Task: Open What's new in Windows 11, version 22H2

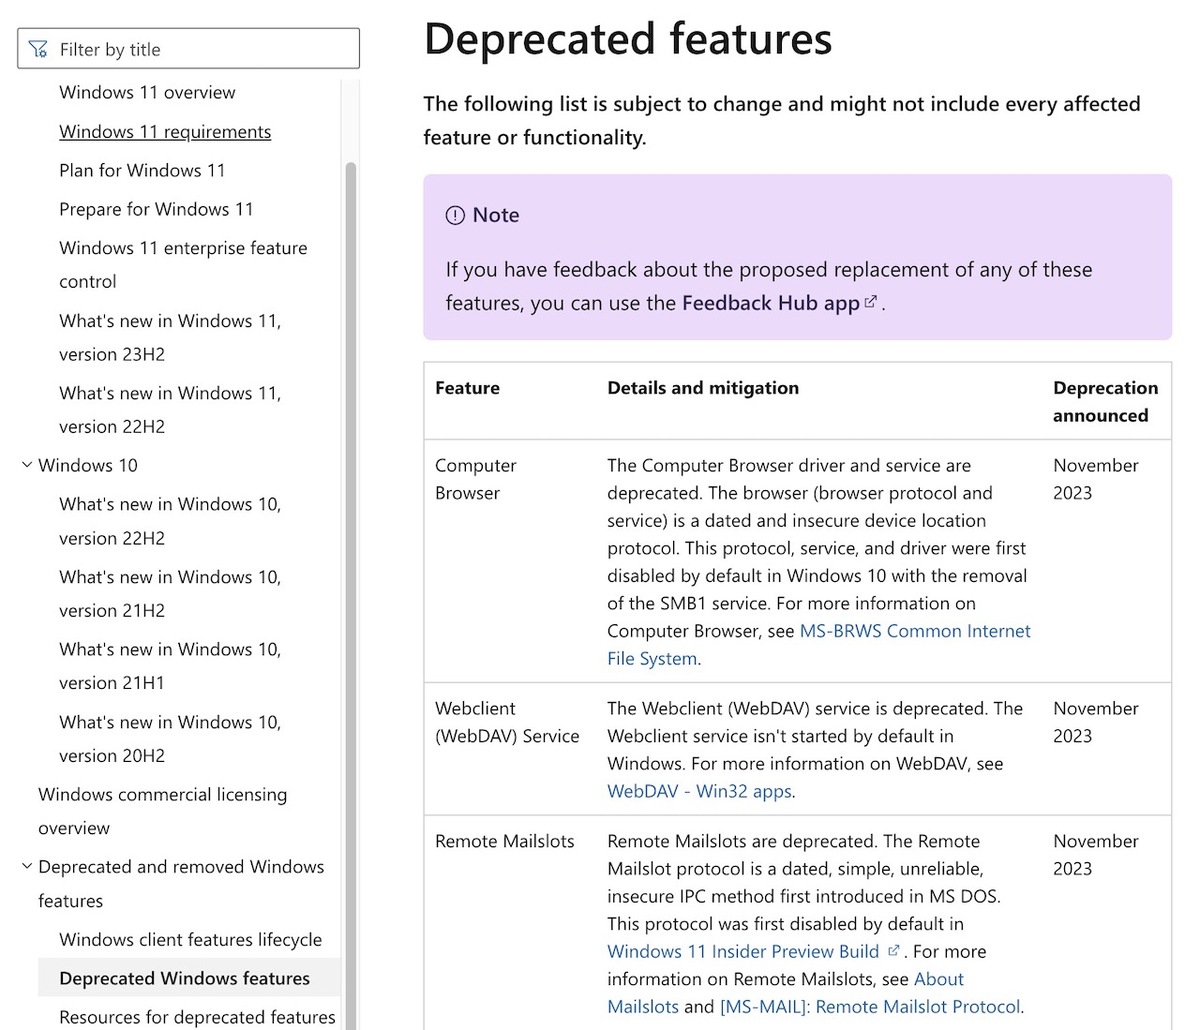Action: click(170, 410)
